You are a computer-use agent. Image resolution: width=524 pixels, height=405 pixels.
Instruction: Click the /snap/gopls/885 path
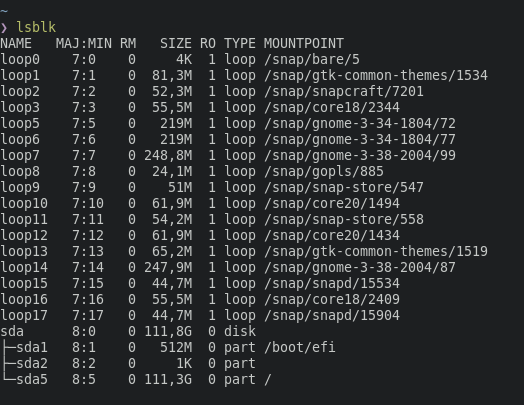pyautogui.click(x=324, y=171)
